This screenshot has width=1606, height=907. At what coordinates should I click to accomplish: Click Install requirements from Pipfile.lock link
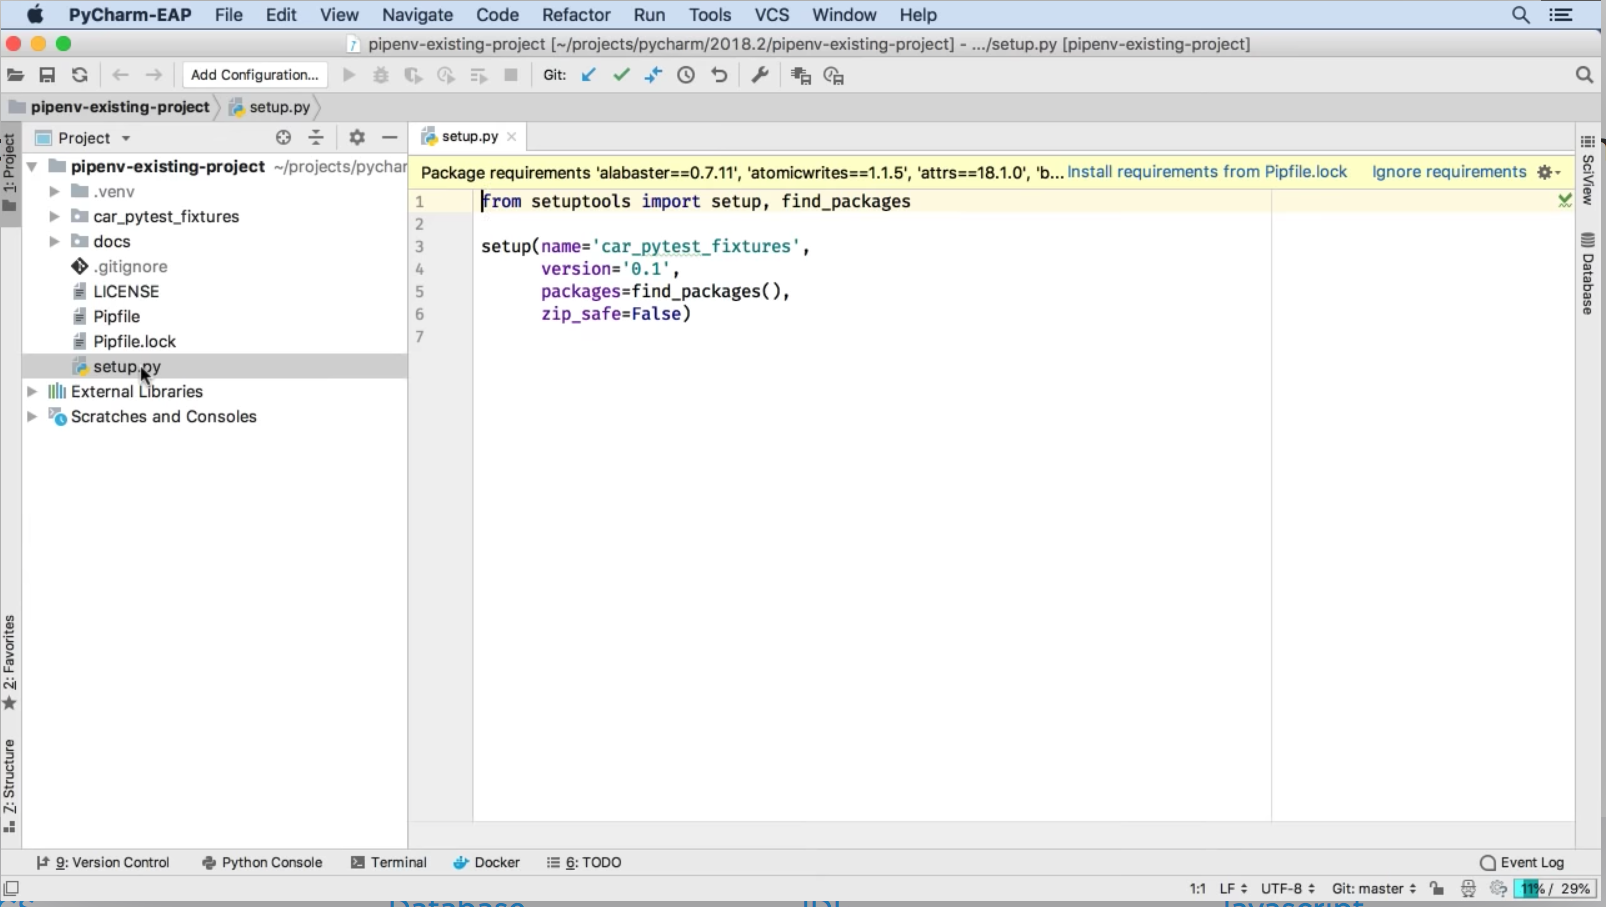pyautogui.click(x=1207, y=172)
